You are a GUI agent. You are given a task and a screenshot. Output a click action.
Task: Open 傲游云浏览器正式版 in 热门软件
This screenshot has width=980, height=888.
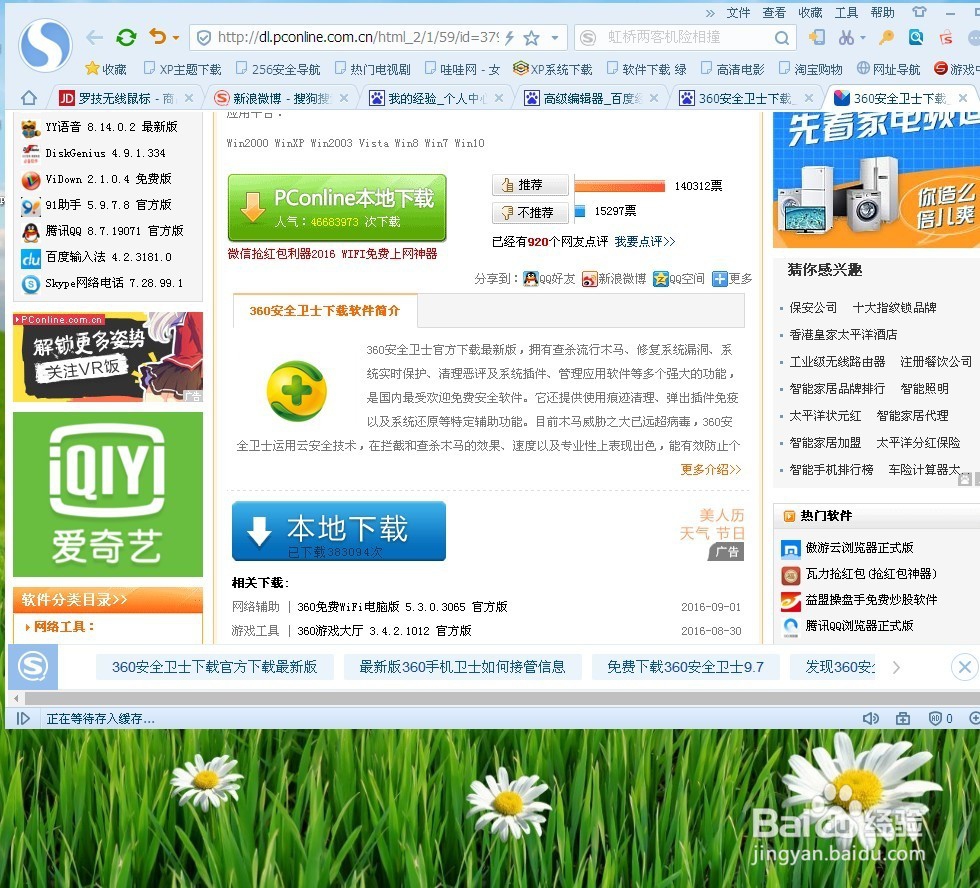click(859, 548)
